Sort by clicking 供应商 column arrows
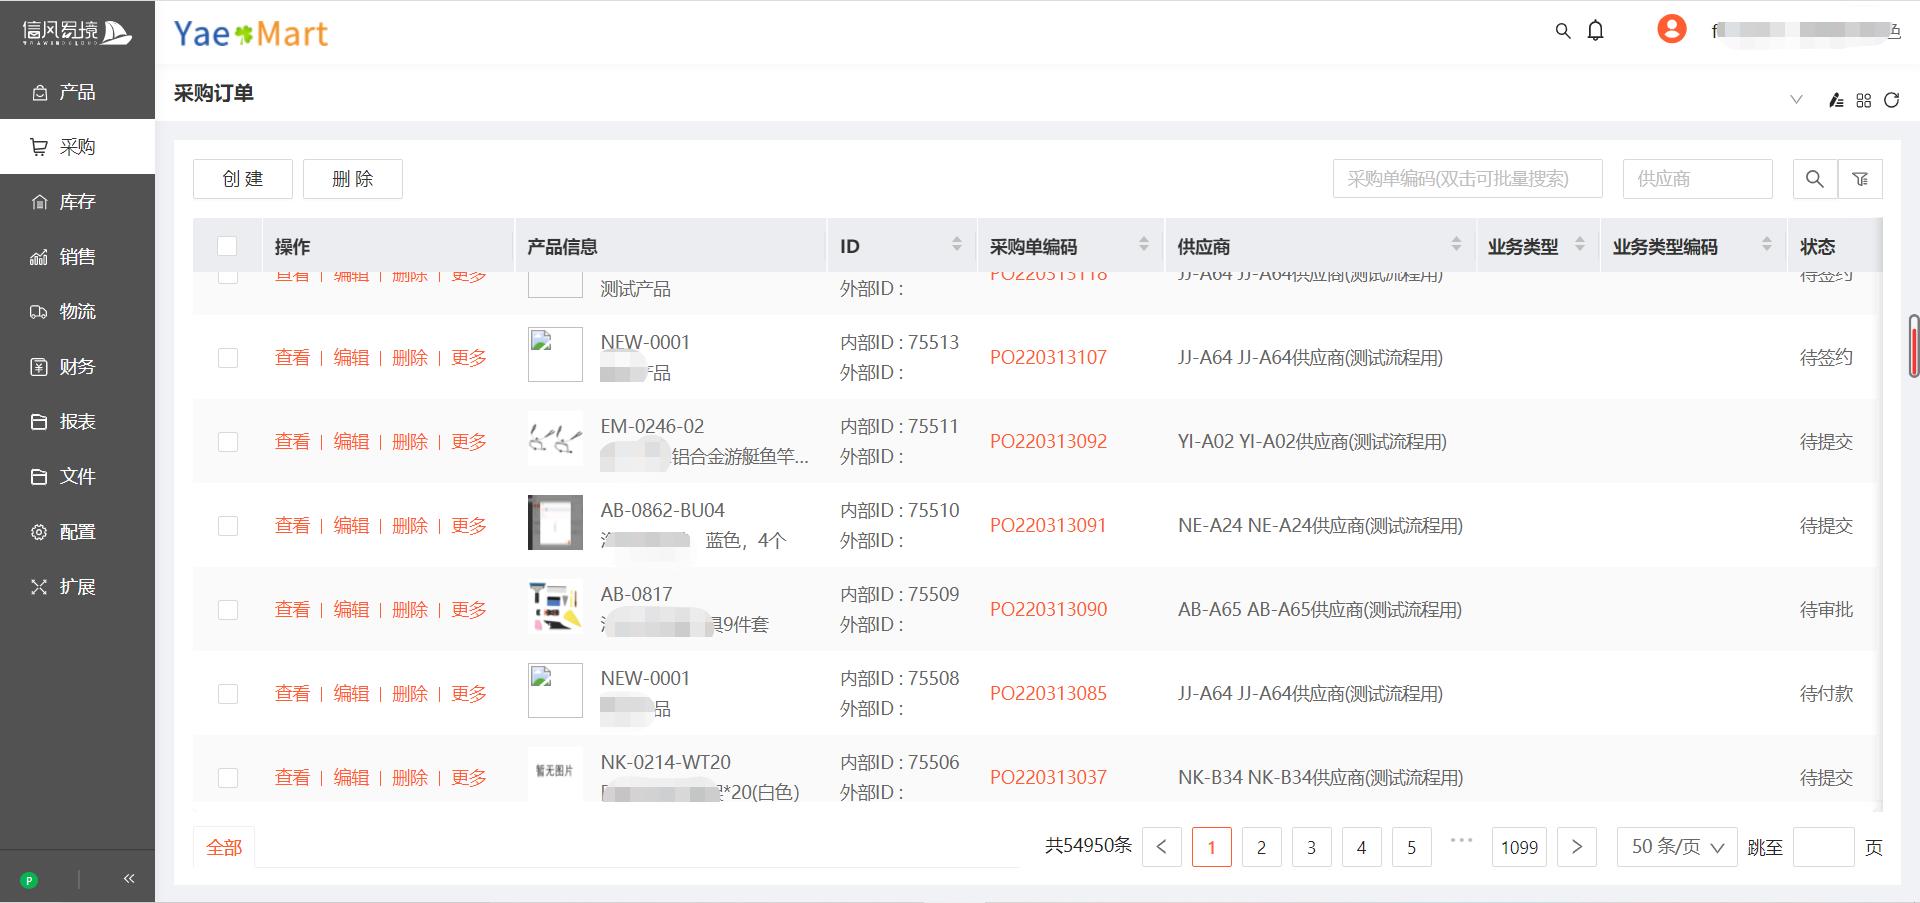This screenshot has height=903, width=1920. (x=1456, y=245)
